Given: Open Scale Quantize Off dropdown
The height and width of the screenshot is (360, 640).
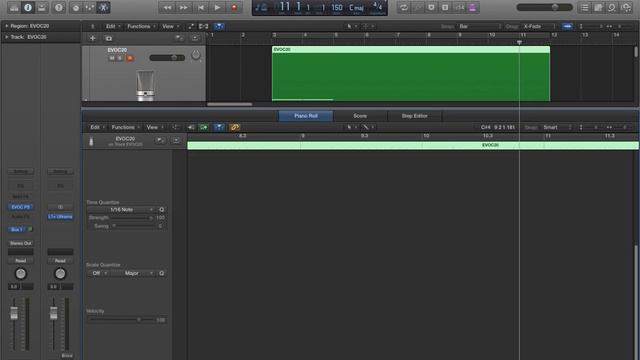Looking at the screenshot, I should (98, 273).
